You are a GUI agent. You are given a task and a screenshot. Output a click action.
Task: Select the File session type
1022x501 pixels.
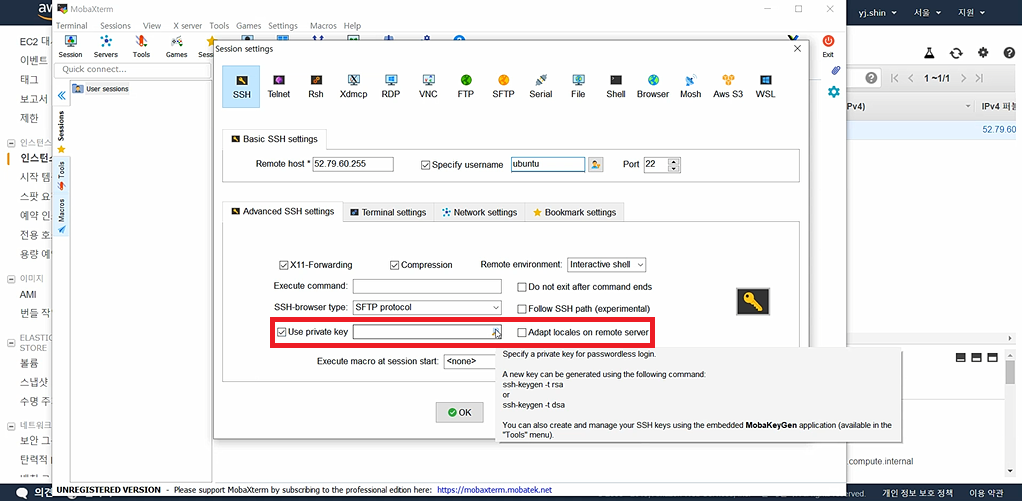[x=578, y=86]
